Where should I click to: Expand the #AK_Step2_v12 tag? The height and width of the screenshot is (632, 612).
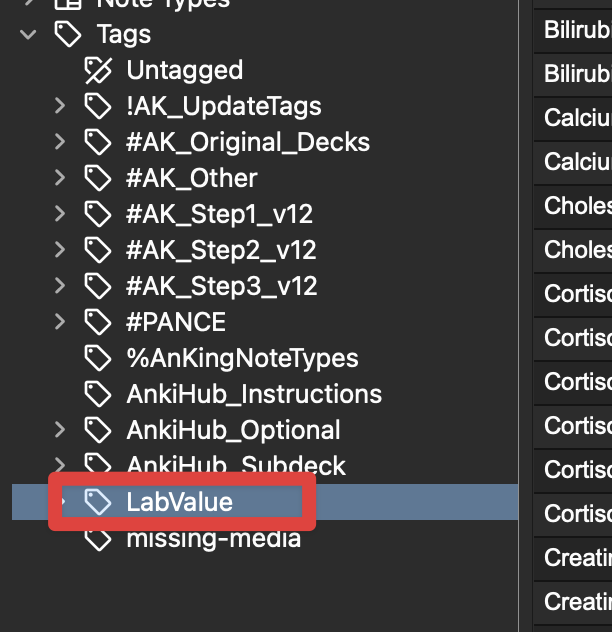60,250
